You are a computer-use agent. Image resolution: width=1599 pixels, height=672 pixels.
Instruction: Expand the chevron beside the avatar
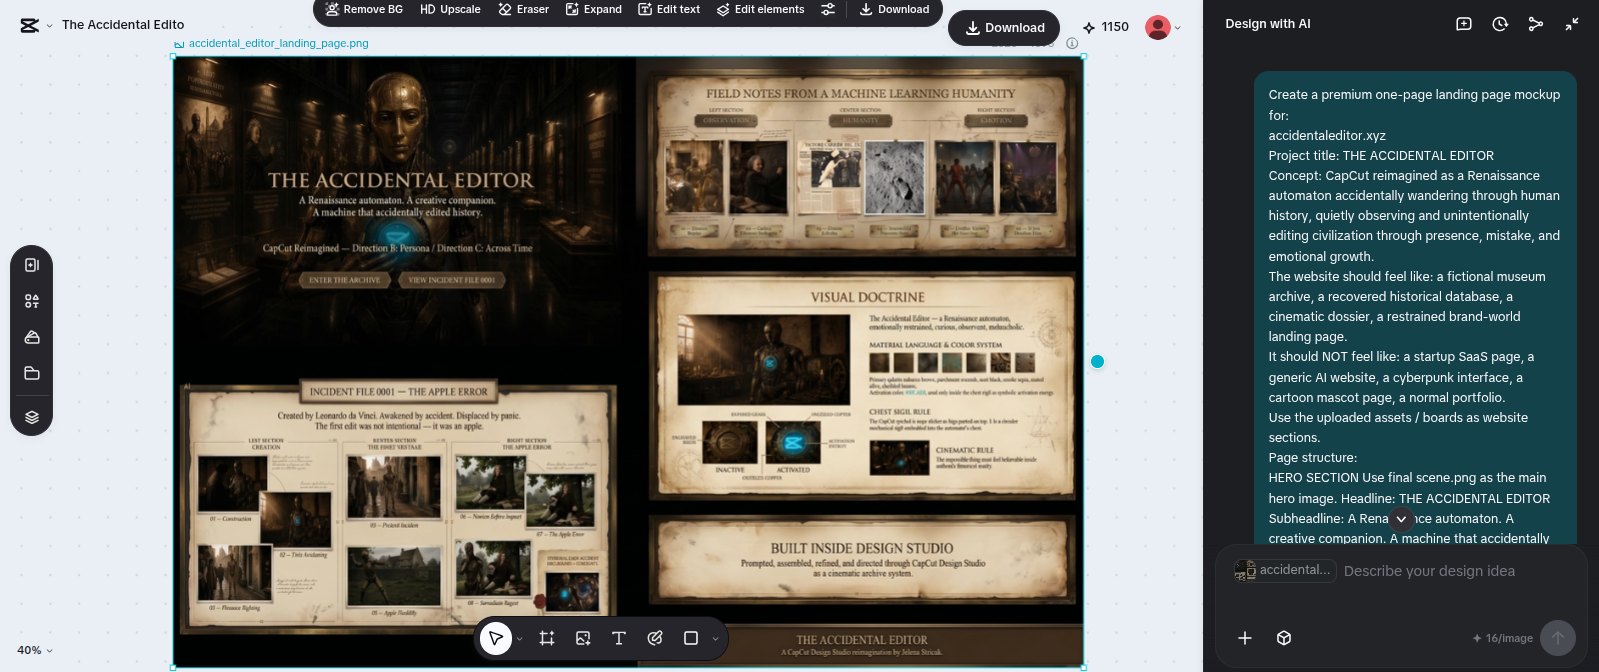point(1178,28)
